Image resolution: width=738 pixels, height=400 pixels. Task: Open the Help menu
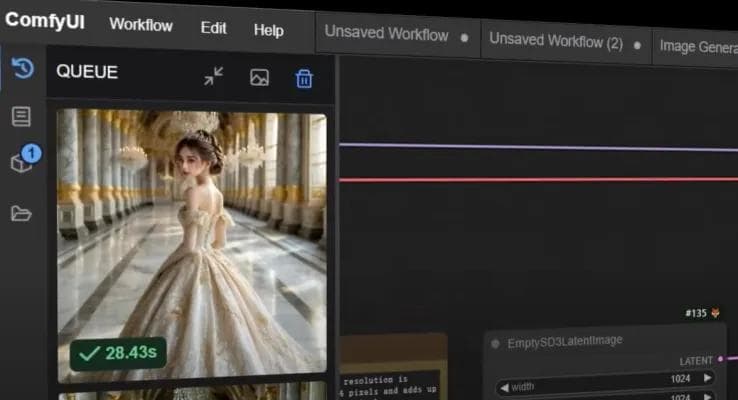click(x=268, y=31)
